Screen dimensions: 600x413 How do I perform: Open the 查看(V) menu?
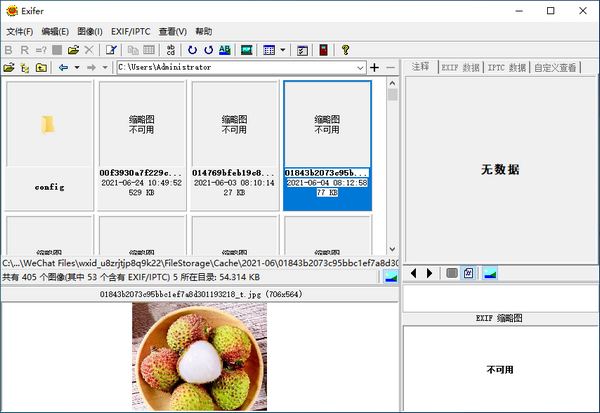173,31
